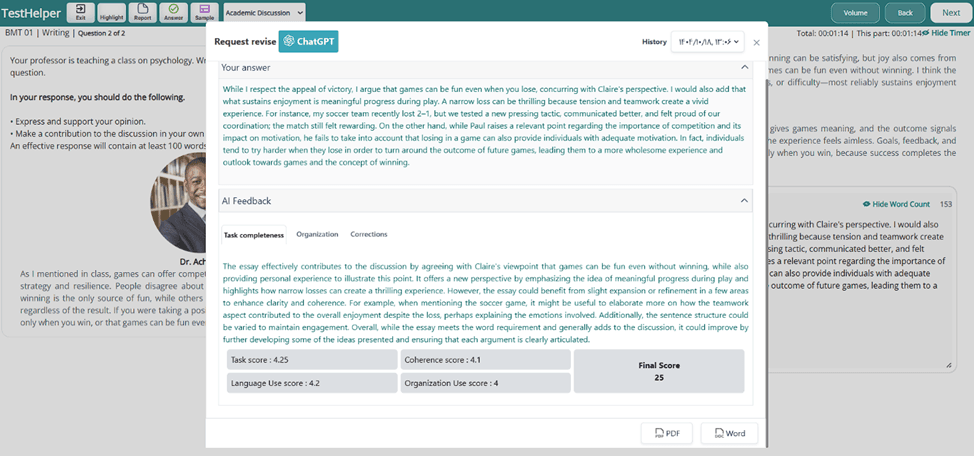Click the Exit toolbar icon

coord(80,12)
